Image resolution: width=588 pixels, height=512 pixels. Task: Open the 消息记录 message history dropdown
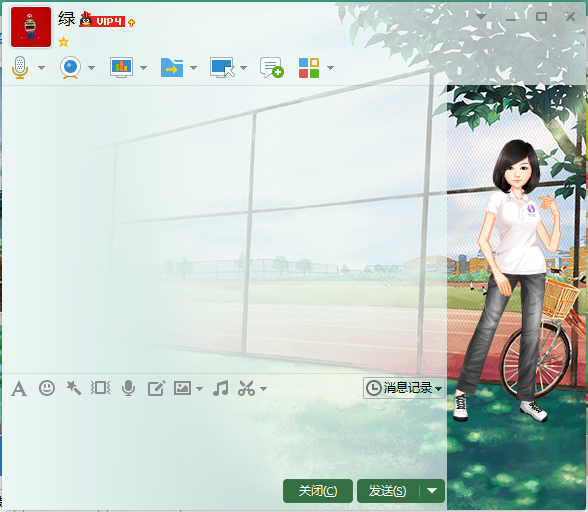pyautogui.click(x=404, y=388)
